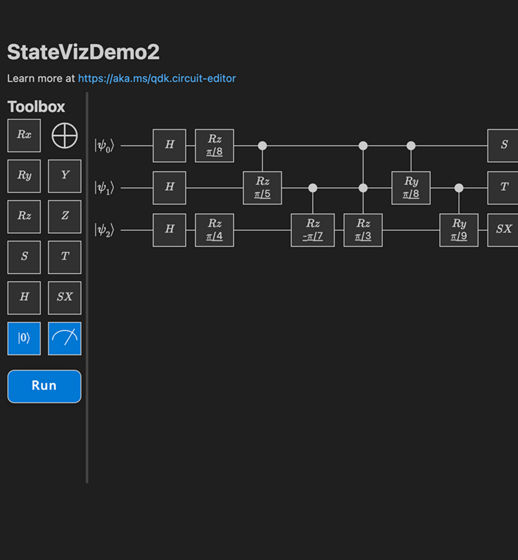Select the T gate in the Toolbox
This screenshot has height=560, width=518.
click(x=65, y=257)
